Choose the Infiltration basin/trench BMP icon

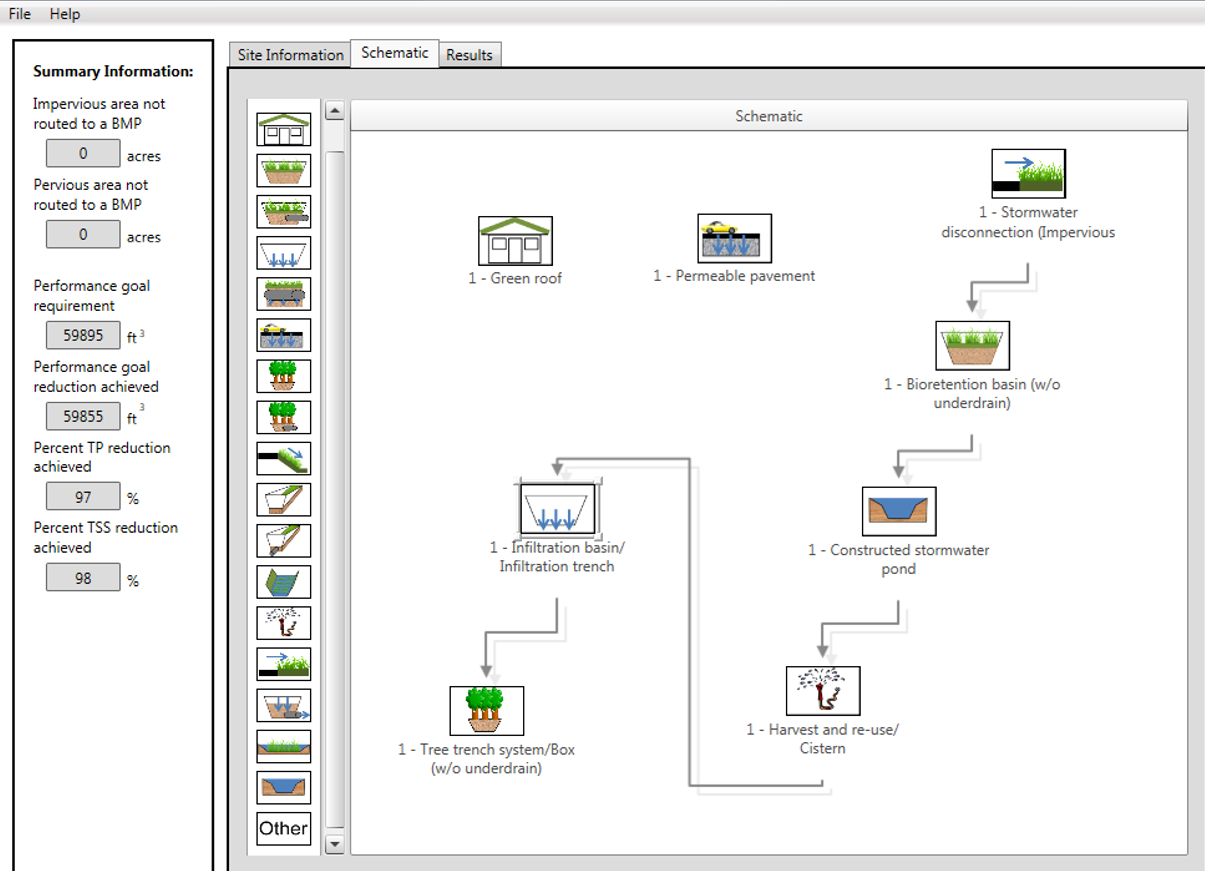[284, 253]
